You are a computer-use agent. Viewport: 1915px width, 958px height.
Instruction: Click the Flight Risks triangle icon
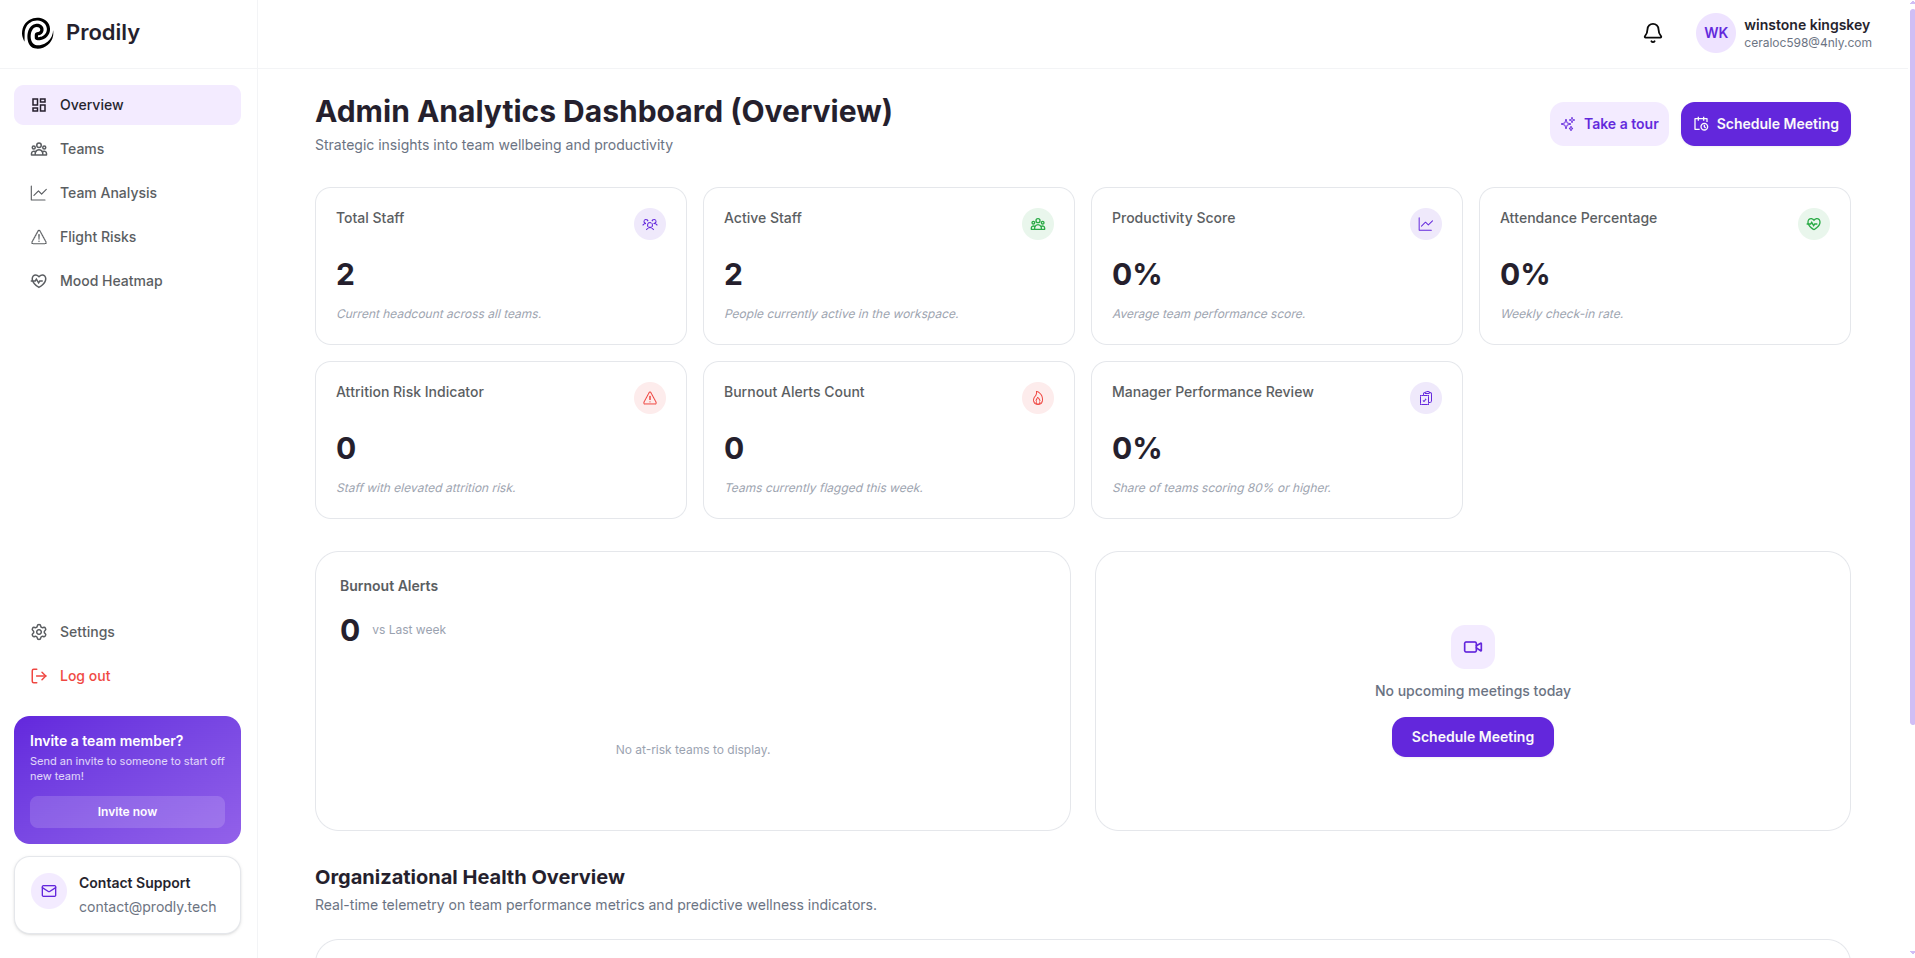[x=39, y=237]
